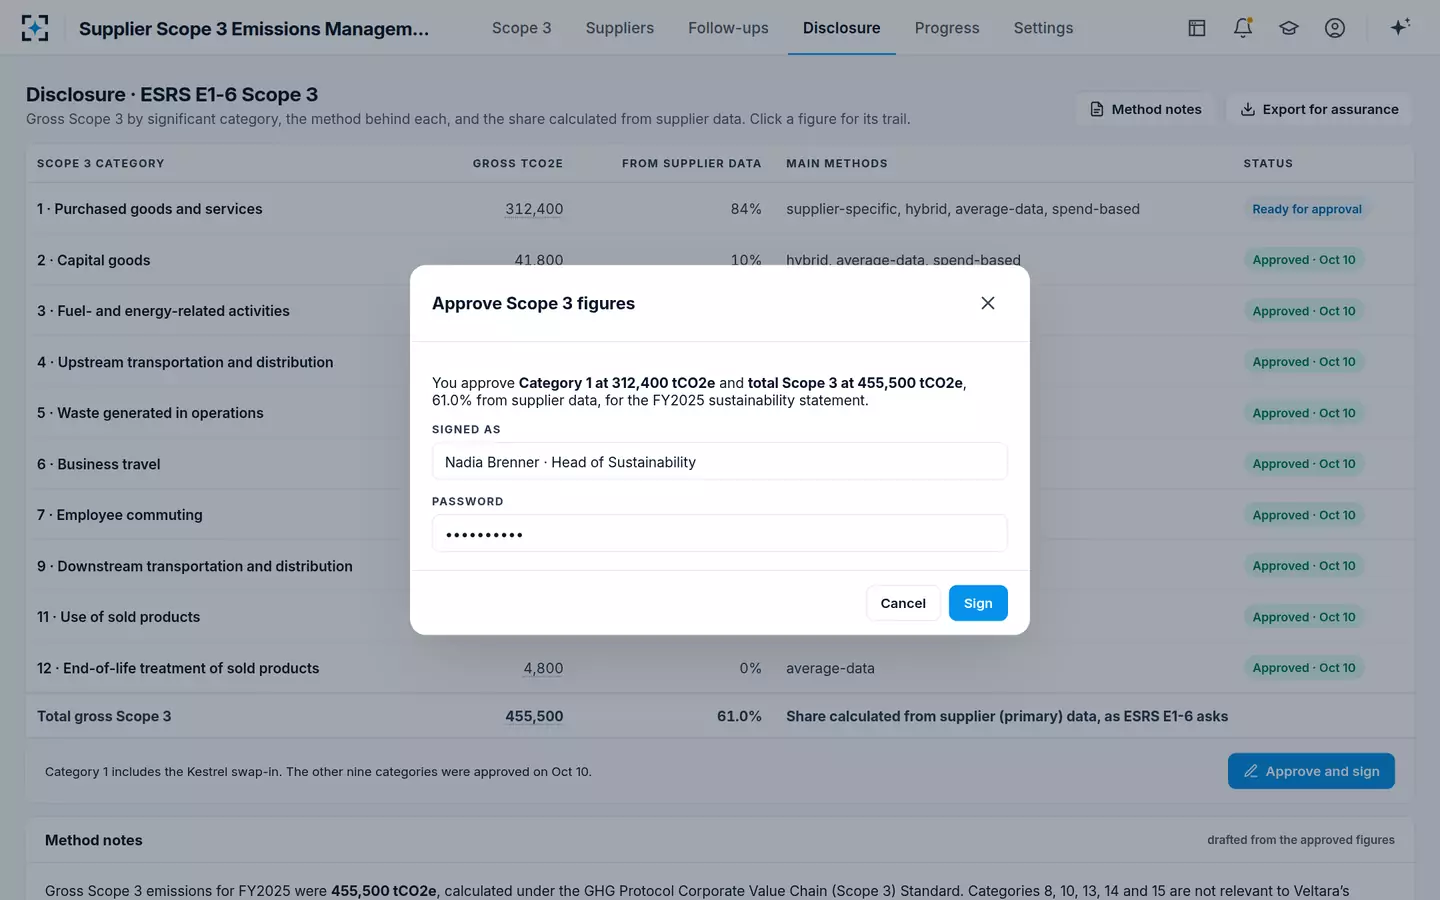Click the Approve and sign button
The width and height of the screenshot is (1440, 900).
coord(1311,771)
